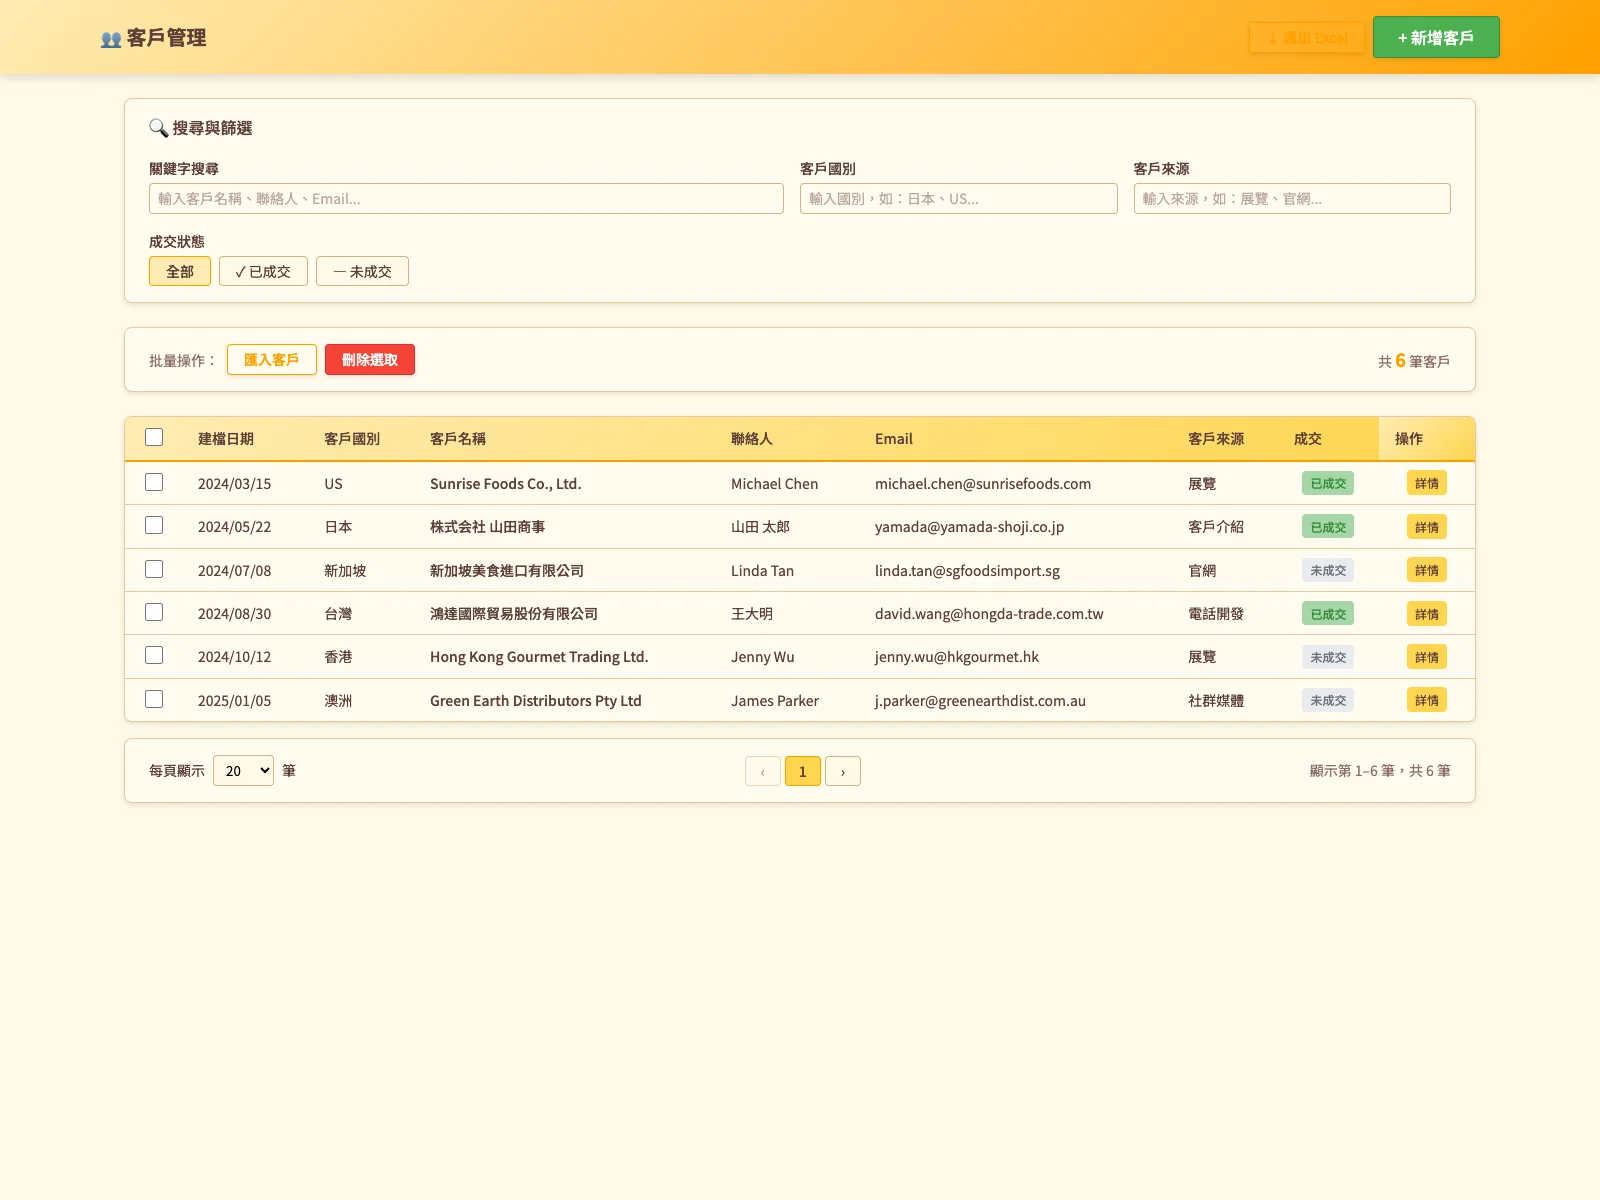This screenshot has width=1600, height=1200.
Task: Open 詳情 for Green Earth Distributors
Action: 1427,700
